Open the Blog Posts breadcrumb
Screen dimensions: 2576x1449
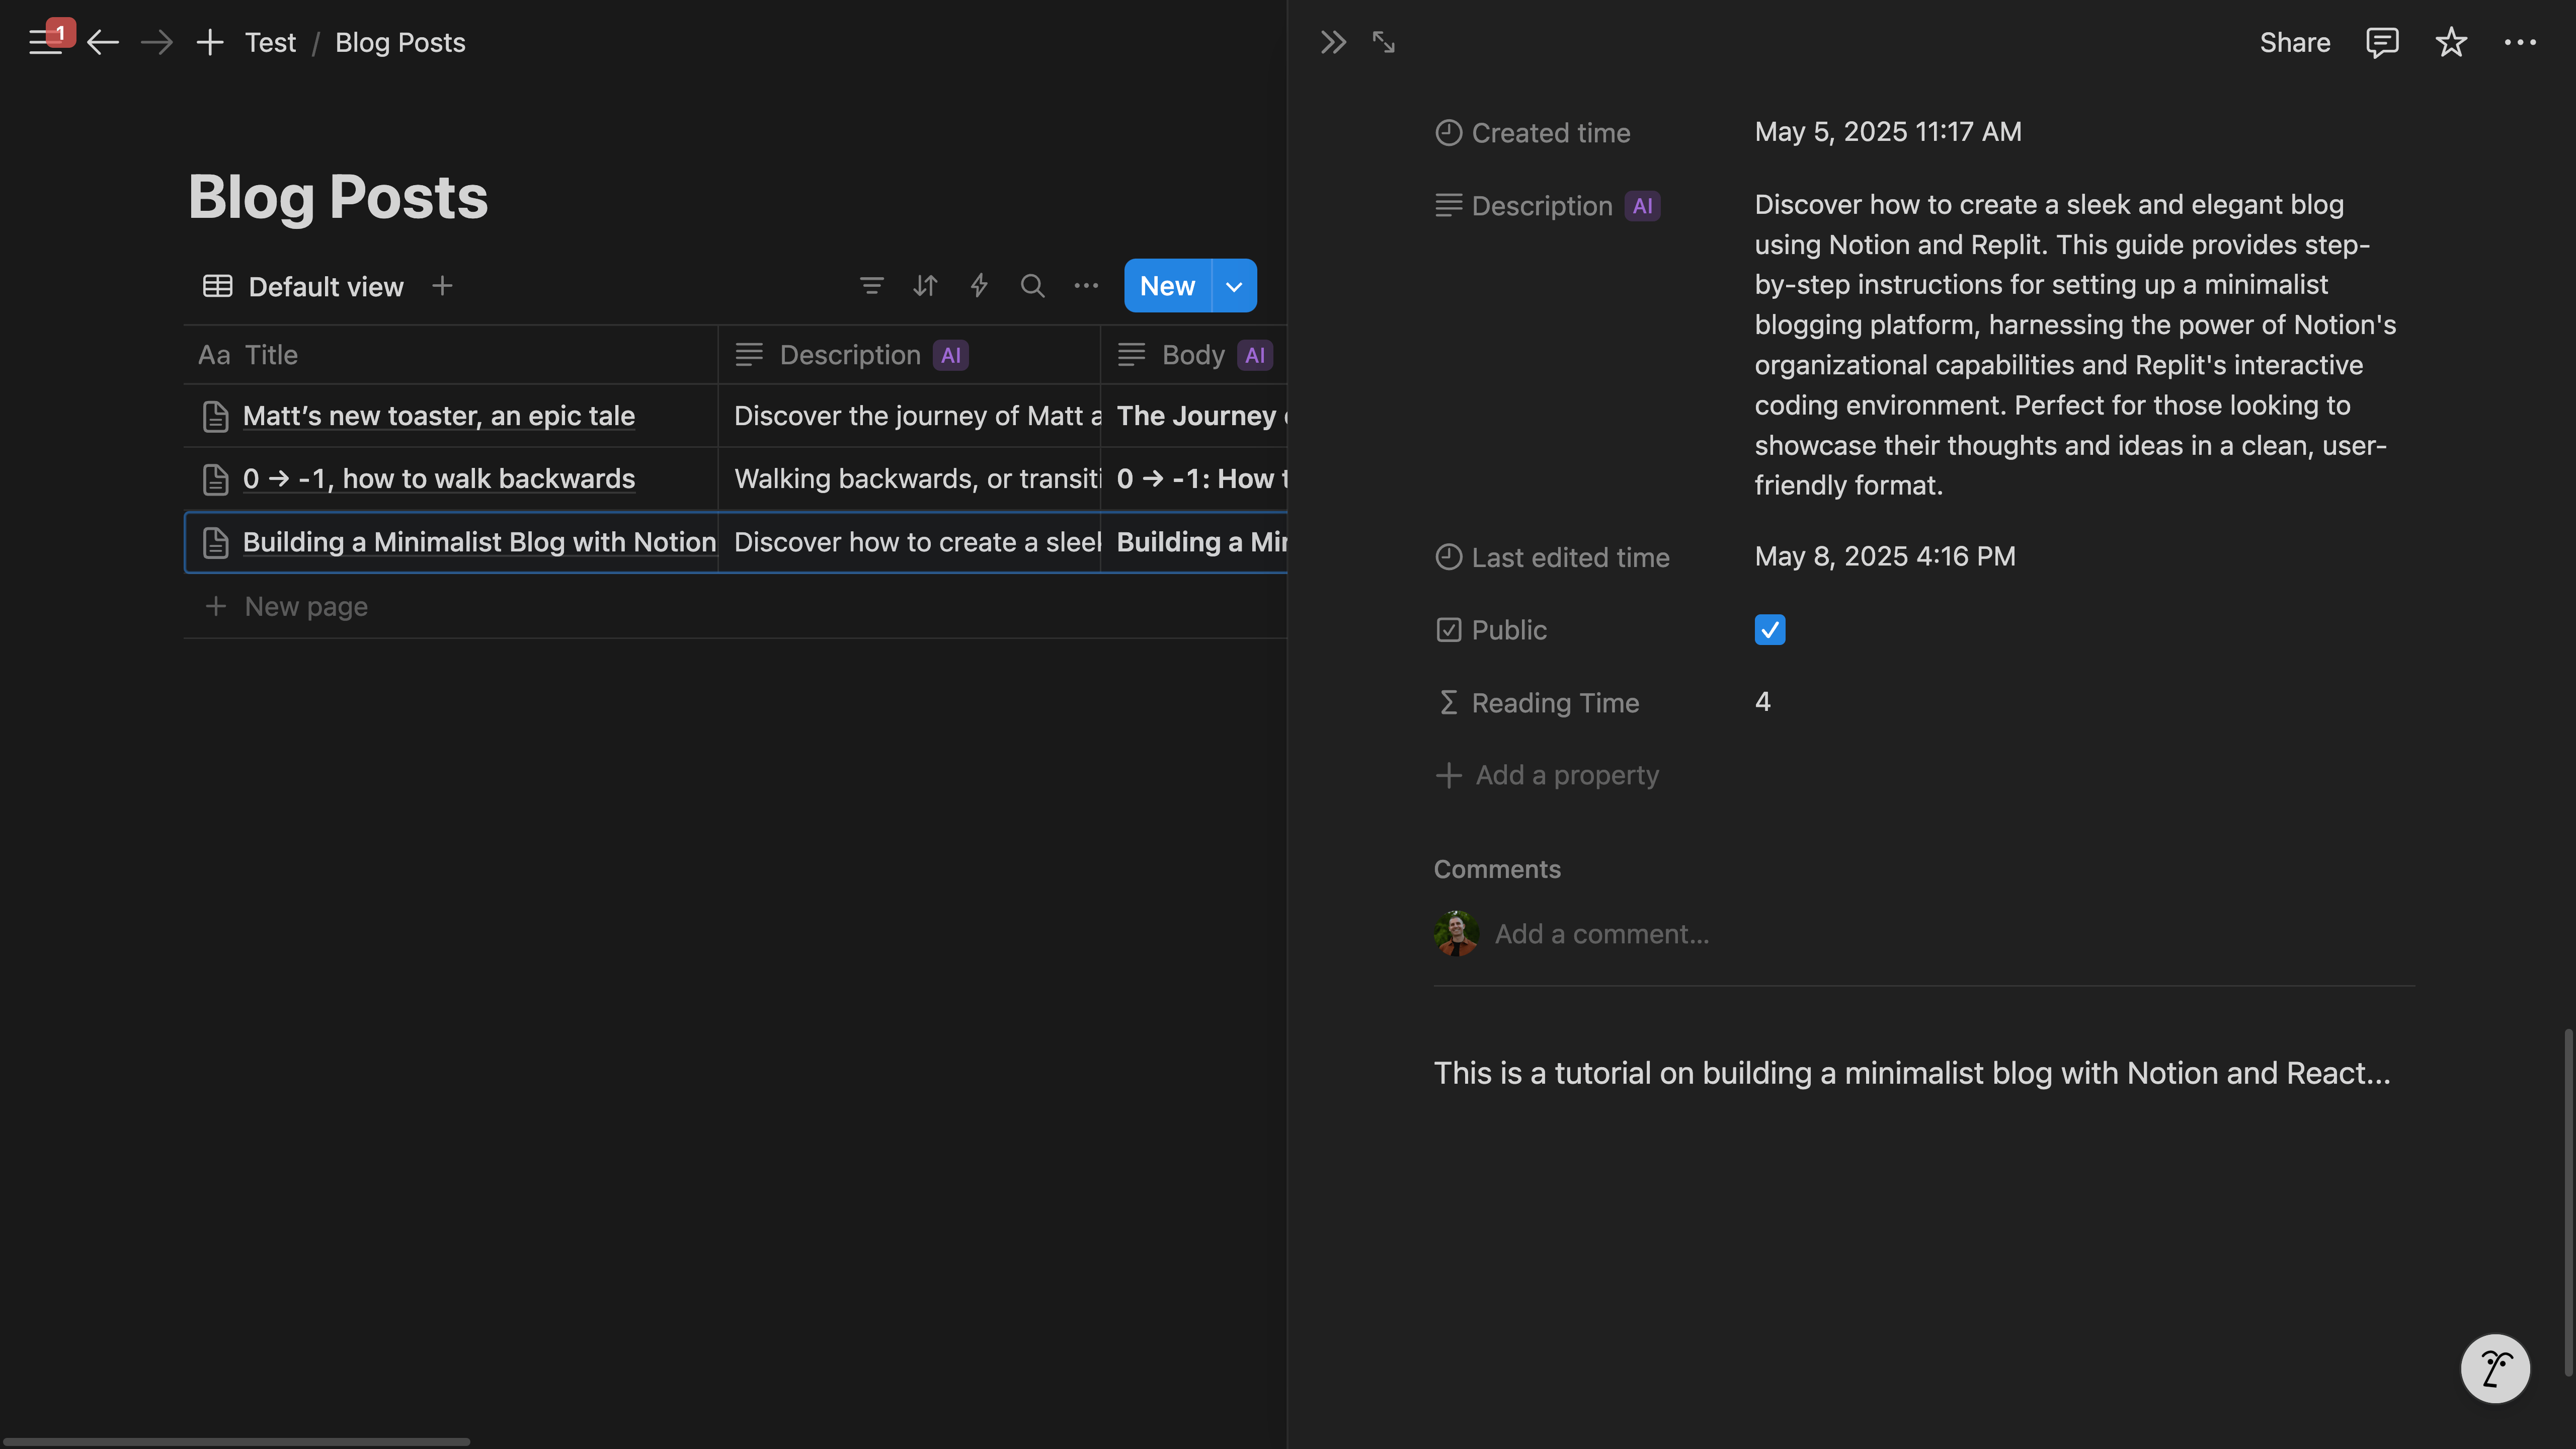[400, 42]
